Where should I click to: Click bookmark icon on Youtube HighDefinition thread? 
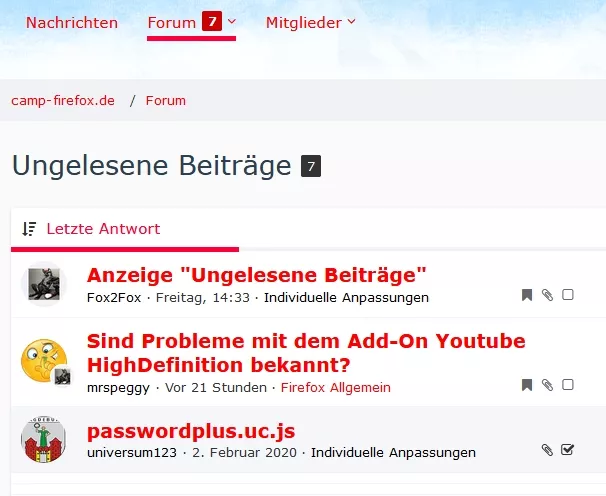527,385
